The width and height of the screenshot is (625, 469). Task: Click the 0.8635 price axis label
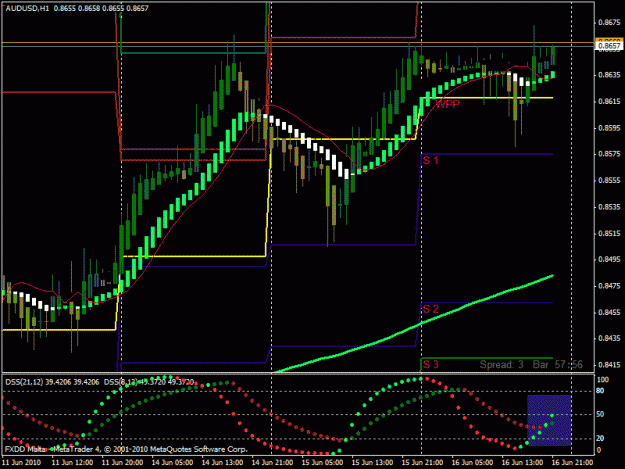coord(609,75)
